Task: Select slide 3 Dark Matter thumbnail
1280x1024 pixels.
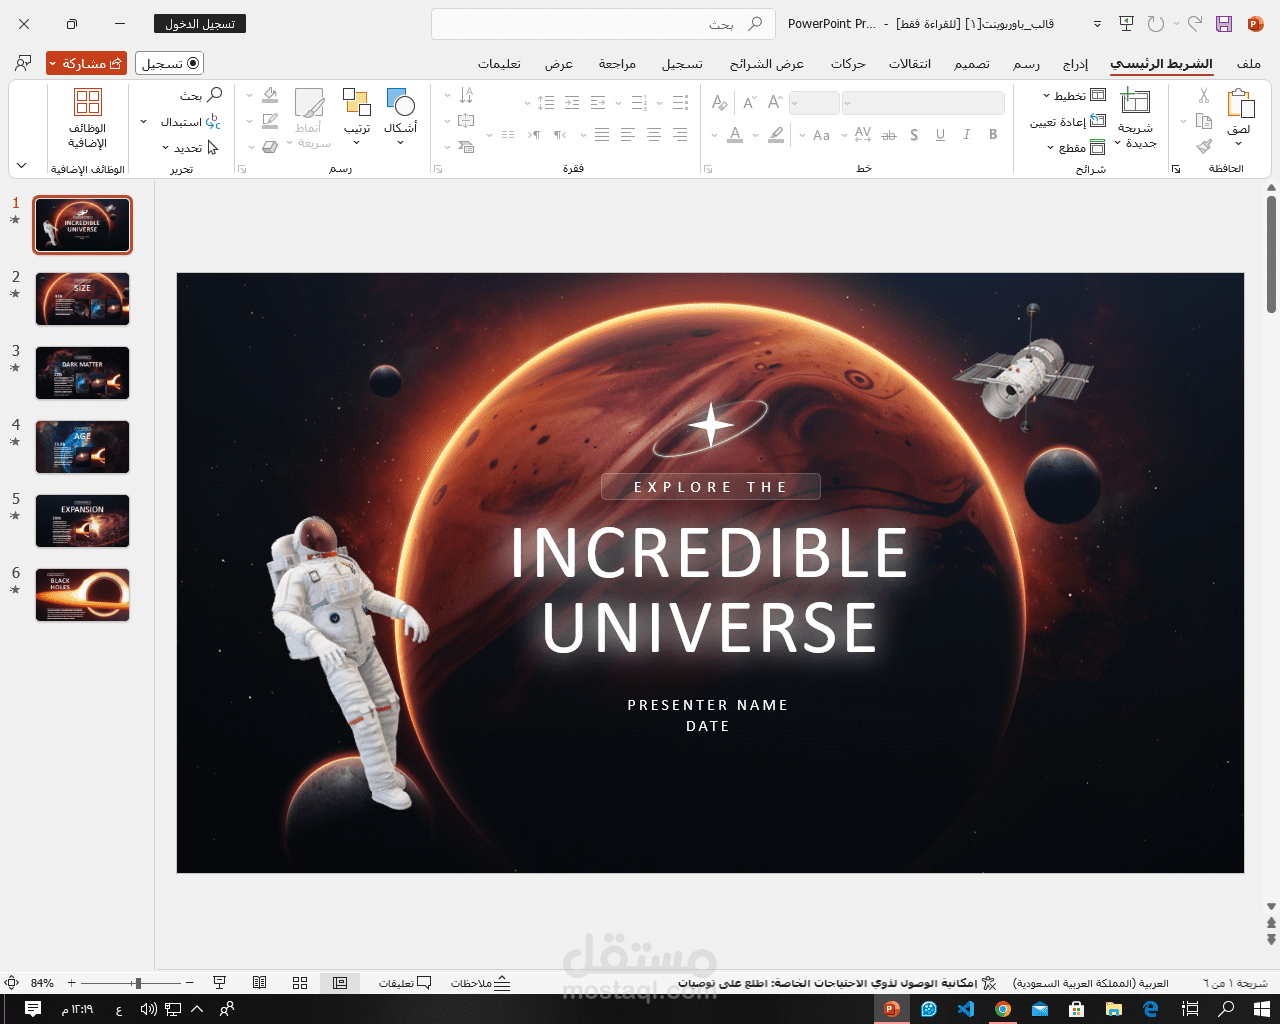Action: (x=83, y=373)
